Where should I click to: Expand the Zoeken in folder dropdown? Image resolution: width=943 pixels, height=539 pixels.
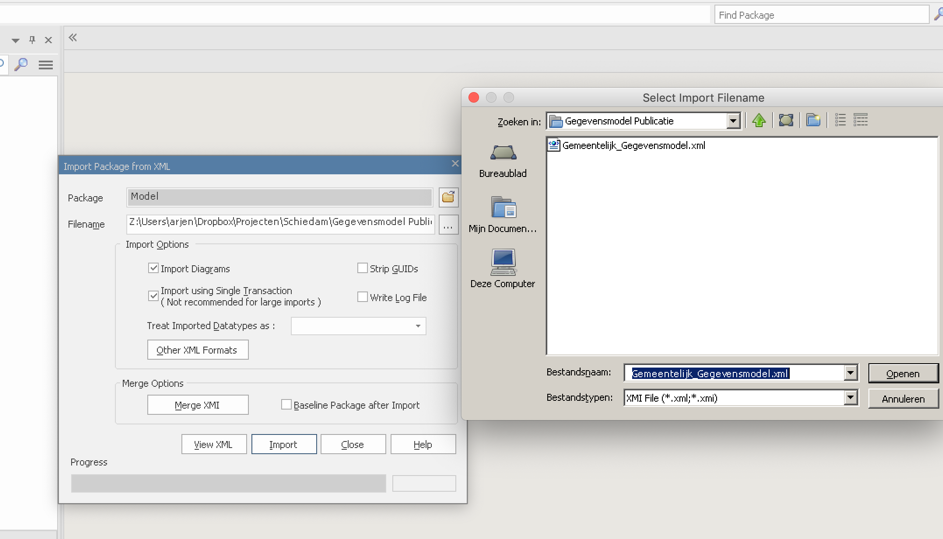click(732, 121)
